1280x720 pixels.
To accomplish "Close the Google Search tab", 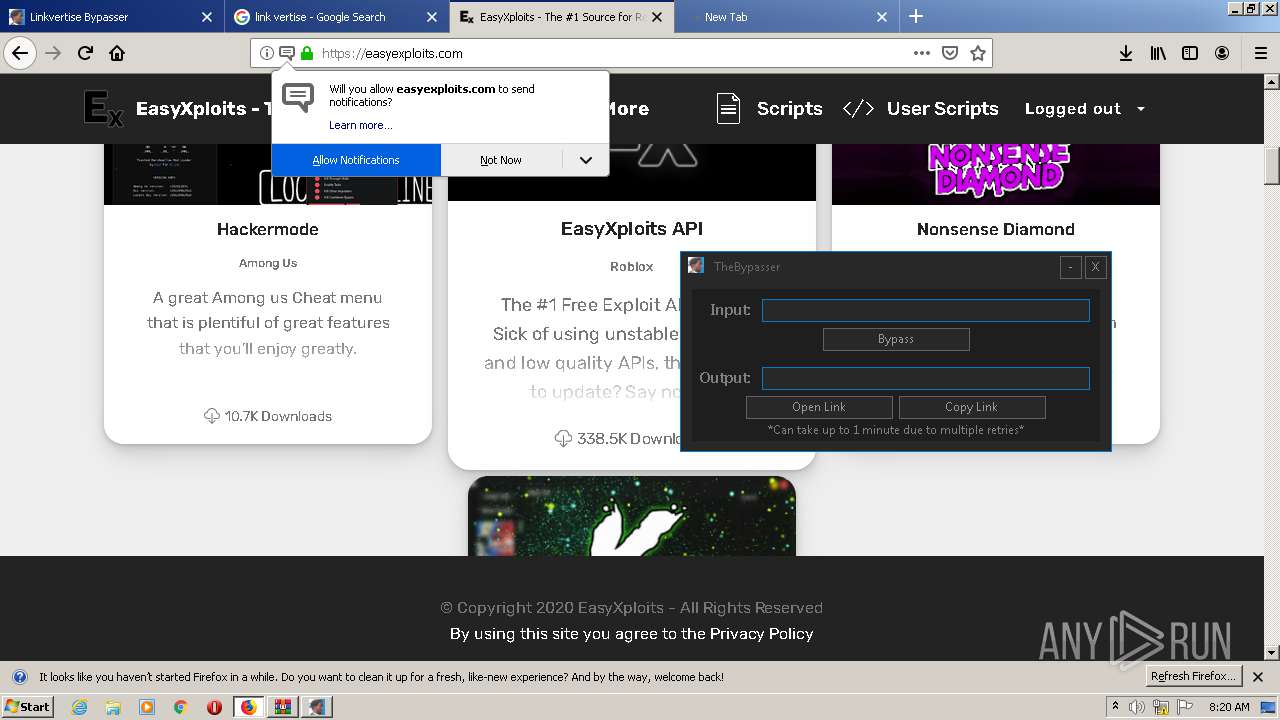I will pos(432,17).
